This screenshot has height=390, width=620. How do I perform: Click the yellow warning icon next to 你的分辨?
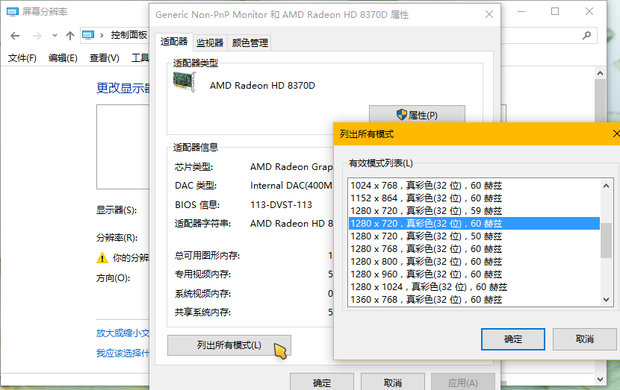[102, 258]
